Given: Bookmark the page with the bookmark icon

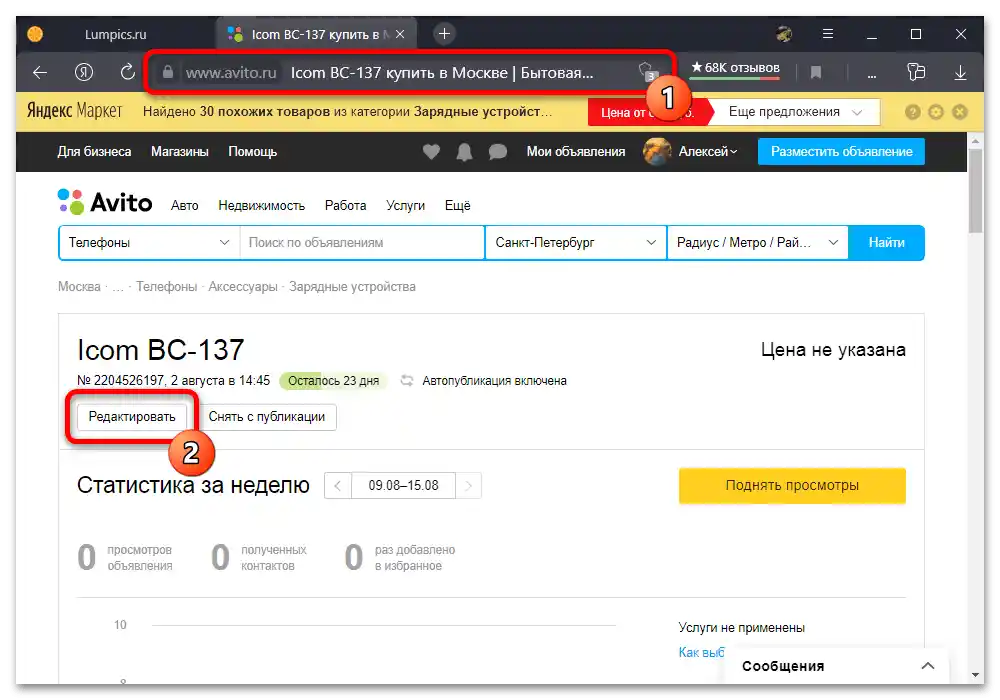Looking at the screenshot, I should pyautogui.click(x=816, y=73).
